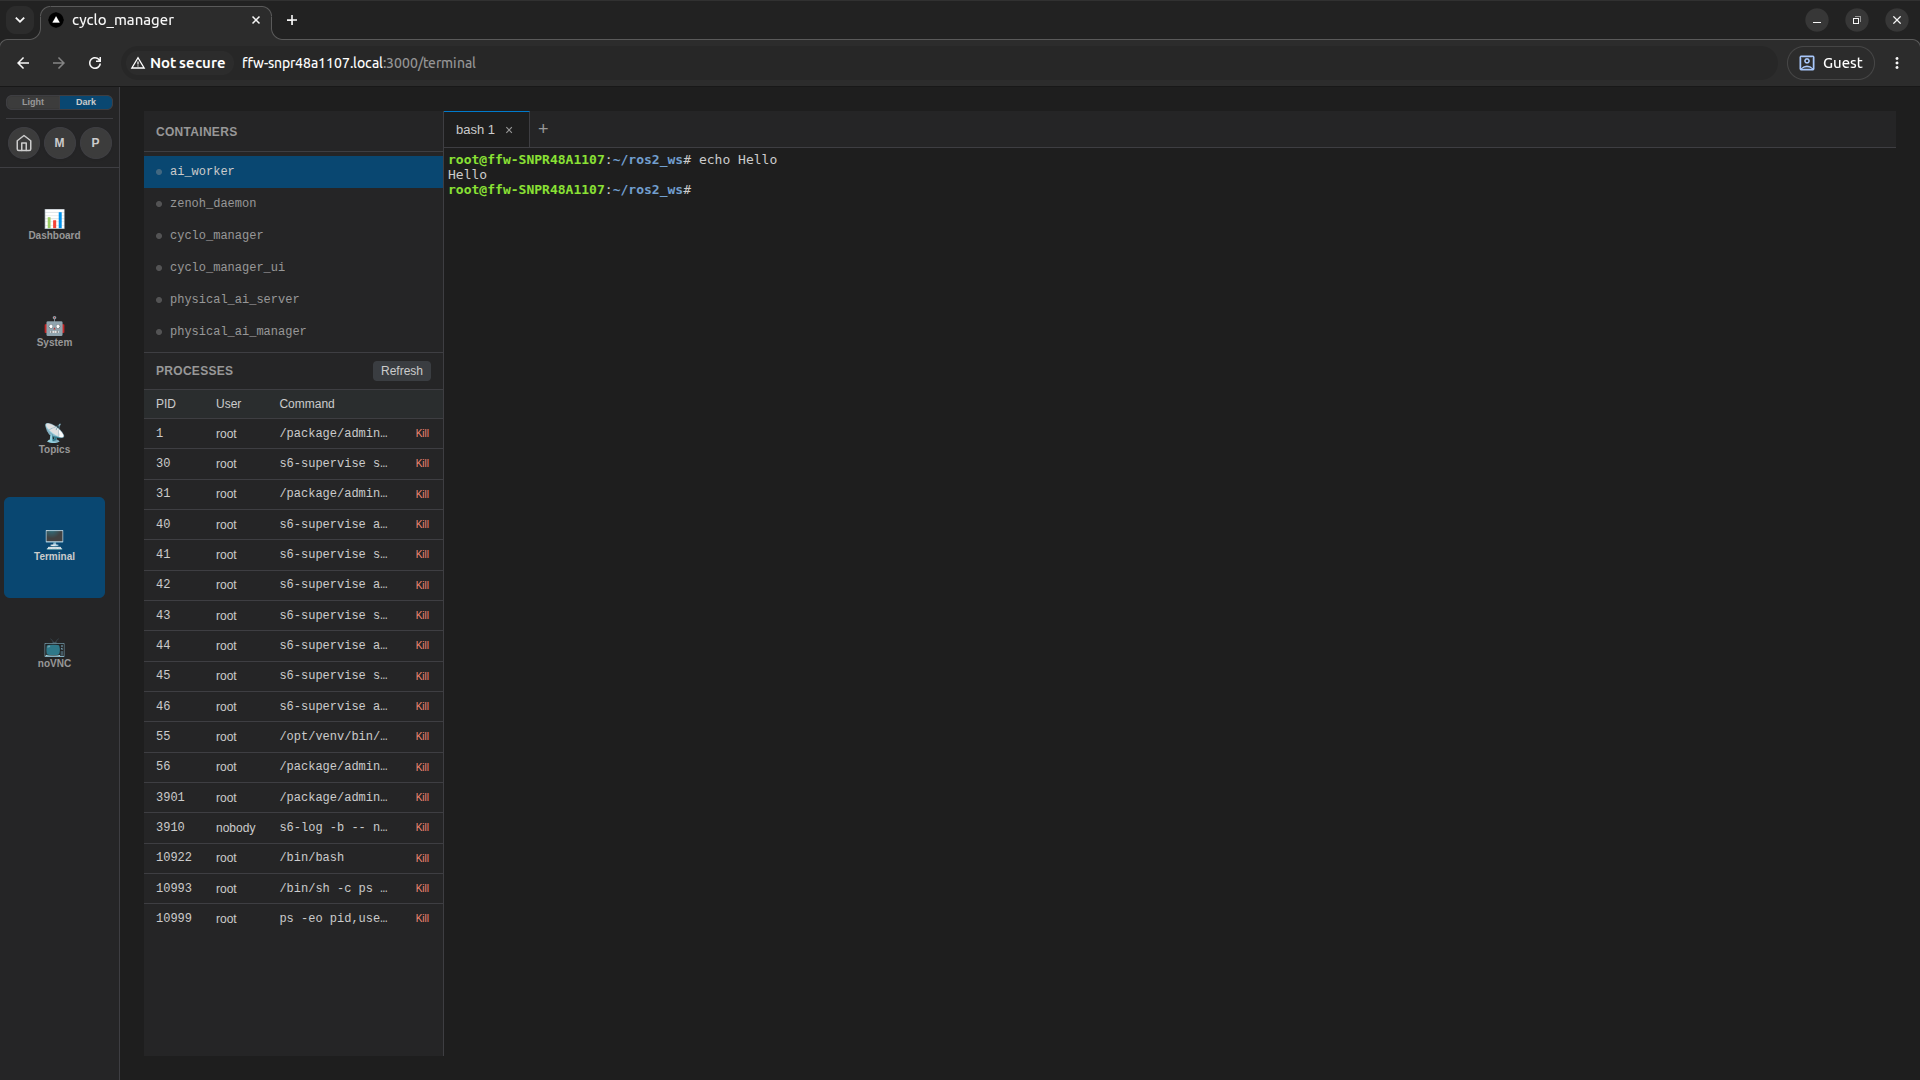Kill process with PID 31
Screen dimensions: 1920x1080
pos(422,494)
